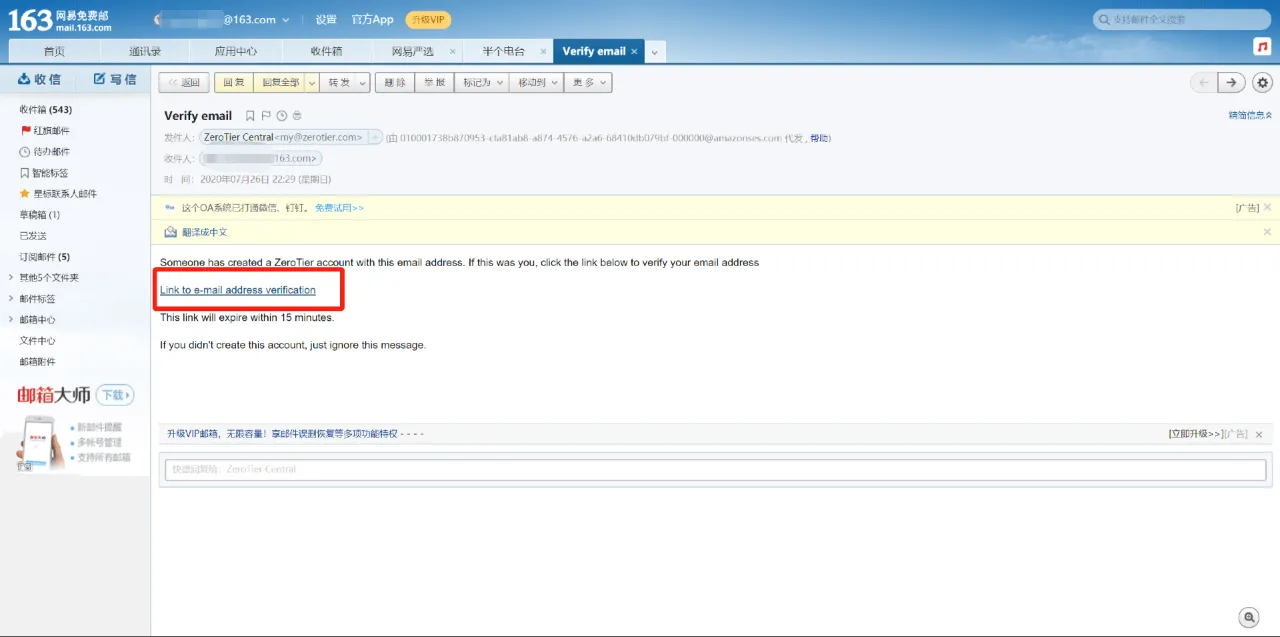The width and height of the screenshot is (1280, 637).
Task: Close the 网易严选 tab
Action: pyautogui.click(x=453, y=51)
